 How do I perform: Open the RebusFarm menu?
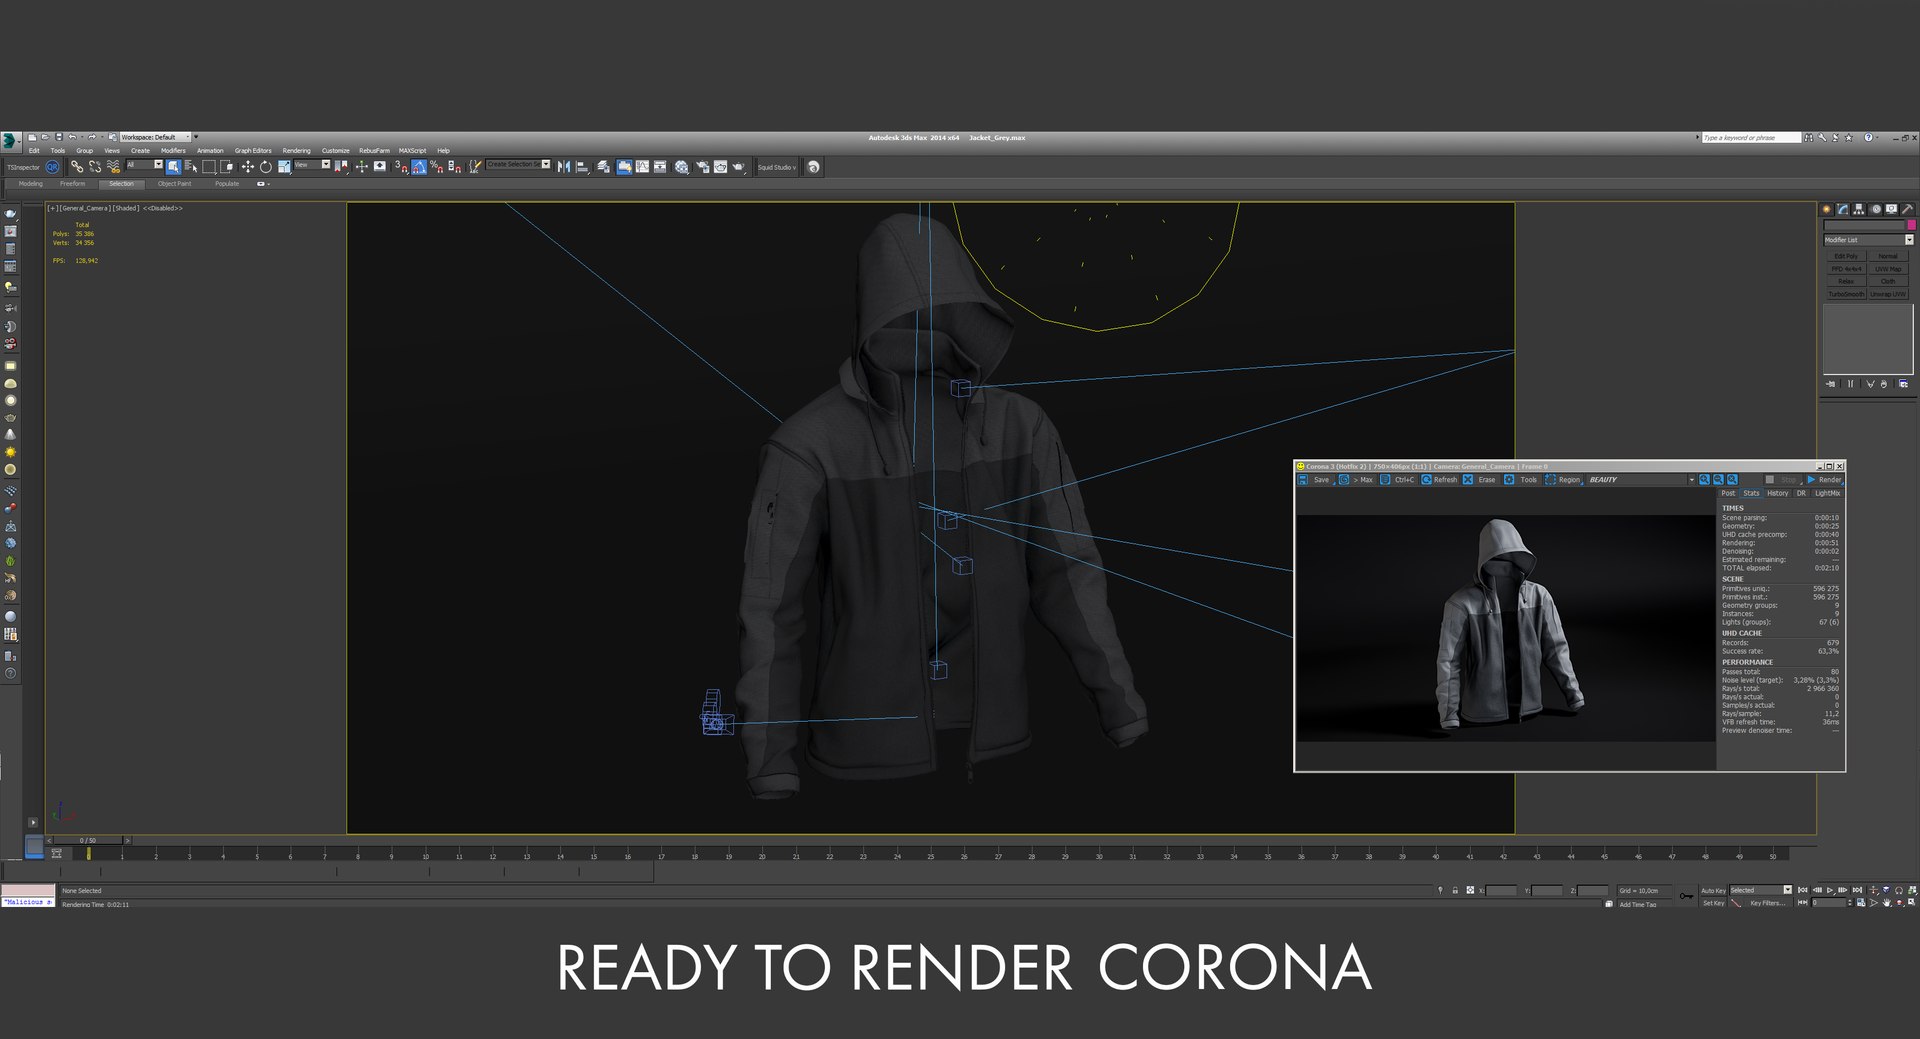point(374,150)
